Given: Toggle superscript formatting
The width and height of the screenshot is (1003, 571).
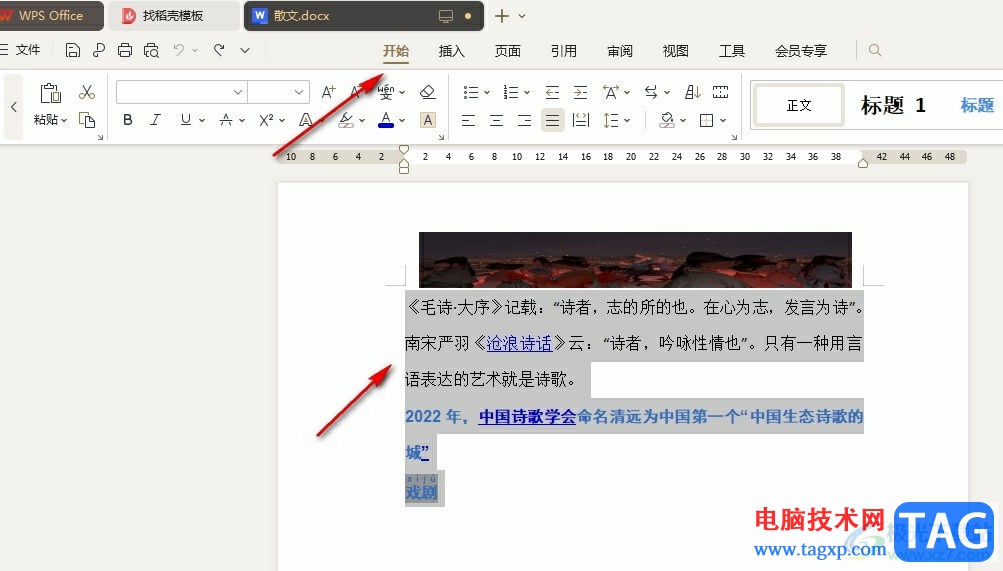Looking at the screenshot, I should tap(266, 120).
